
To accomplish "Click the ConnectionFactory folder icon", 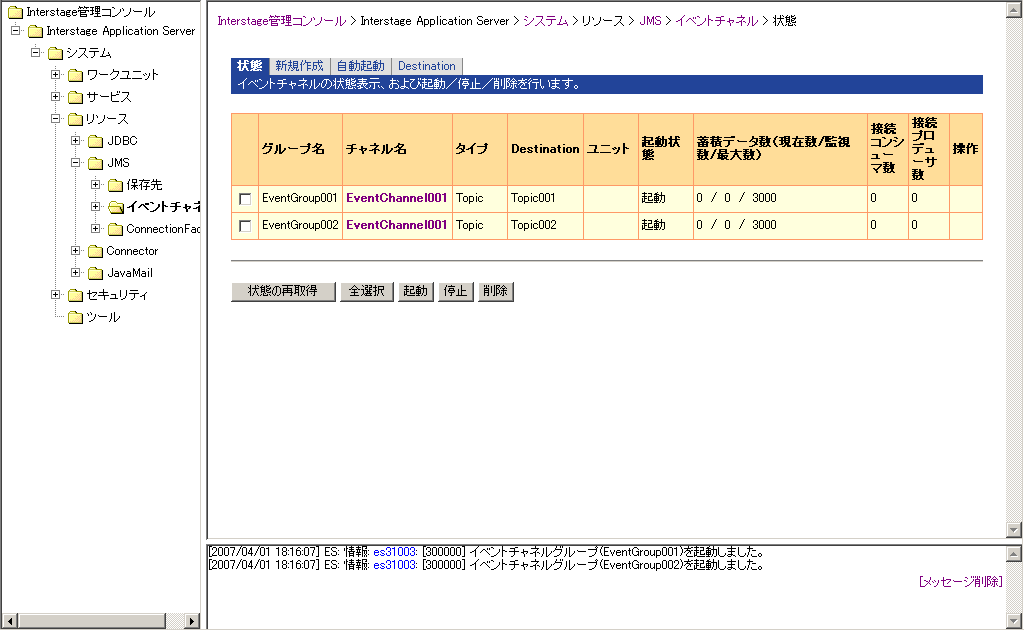I will [x=116, y=229].
